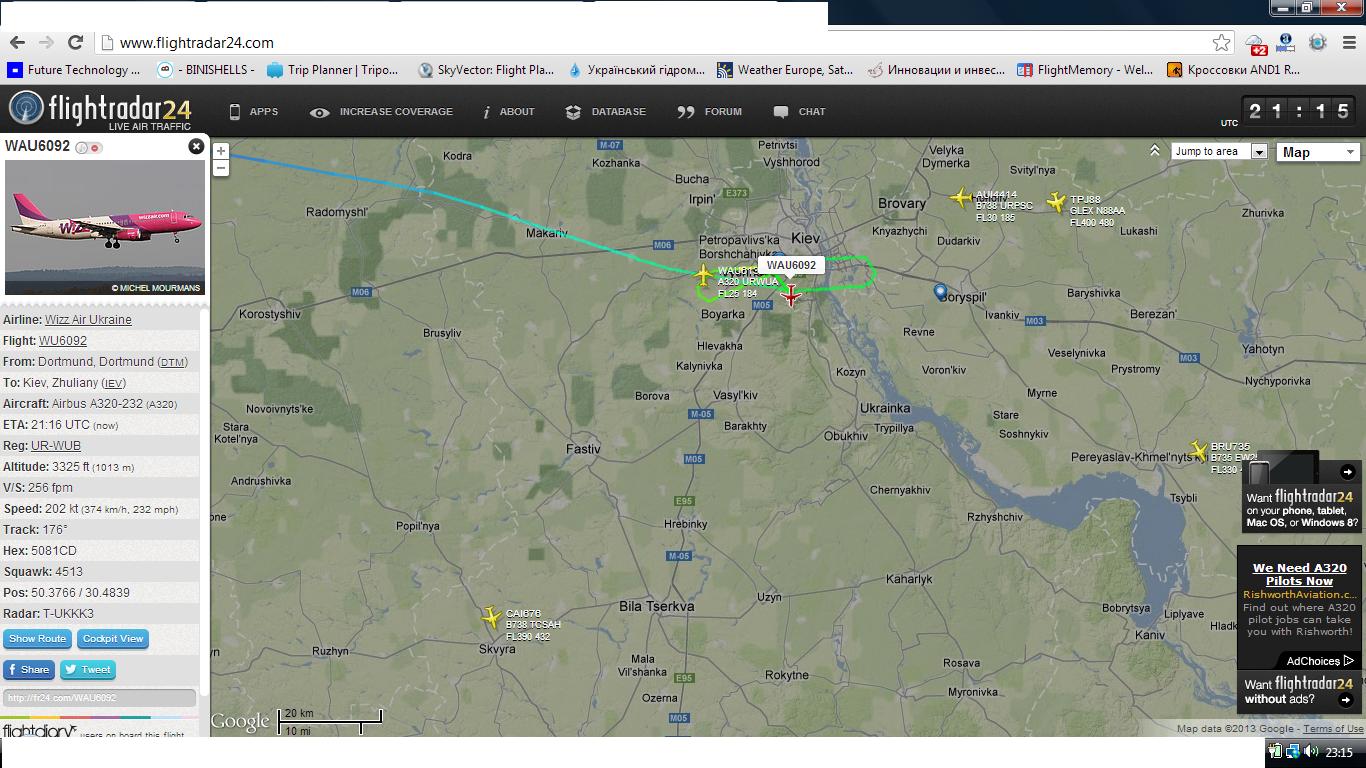
Task: Open the Cockpit View button
Action: coord(113,638)
